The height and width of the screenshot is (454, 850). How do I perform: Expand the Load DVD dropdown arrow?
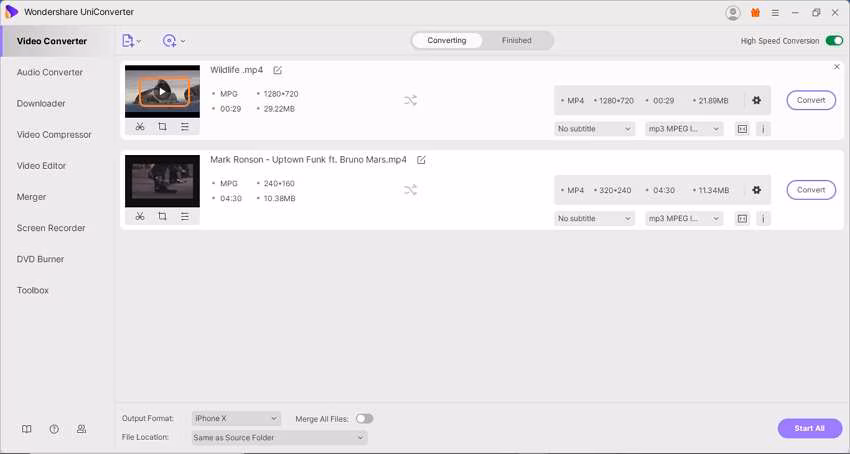click(x=183, y=41)
